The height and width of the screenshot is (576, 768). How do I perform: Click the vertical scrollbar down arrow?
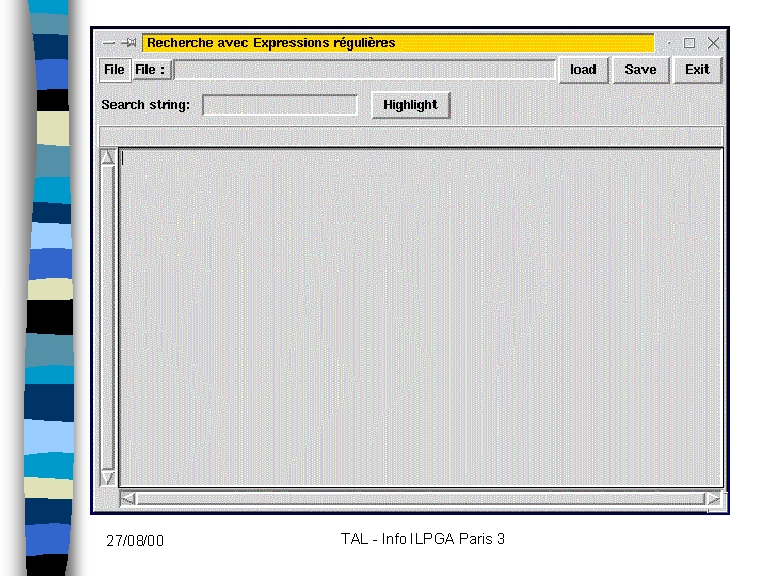coord(108,478)
